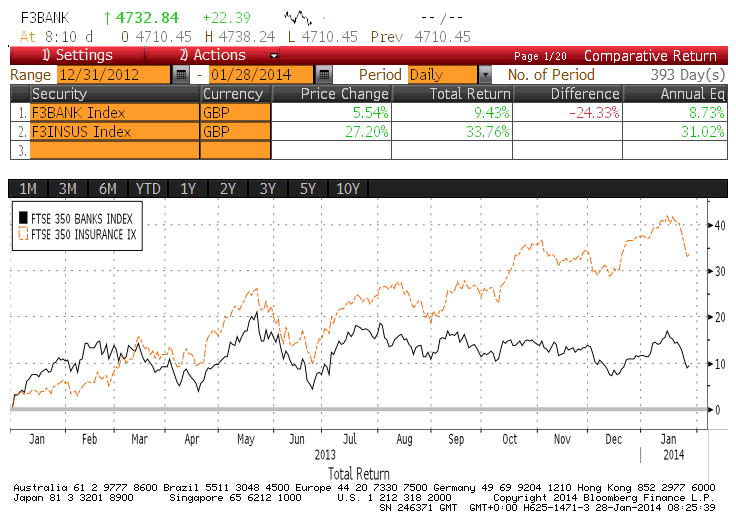Image resolution: width=736 pixels, height=527 pixels.
Task: Click the 27.20% price change value
Action: 367,131
